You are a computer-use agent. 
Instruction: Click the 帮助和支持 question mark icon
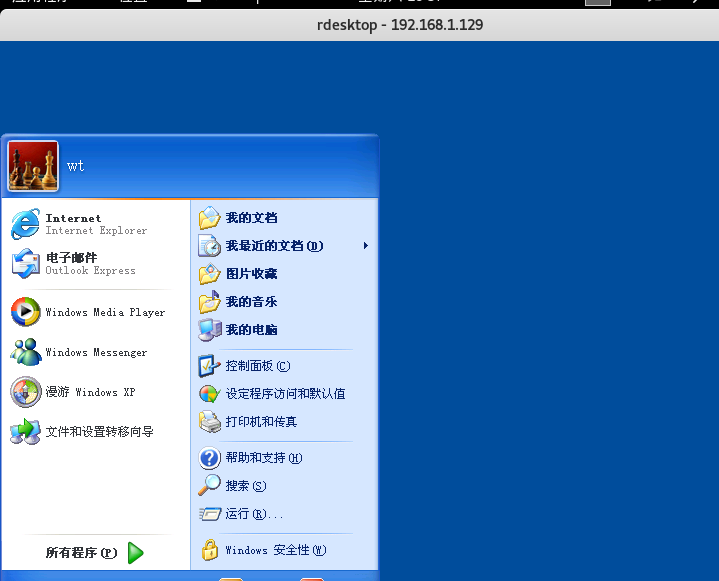pos(210,458)
